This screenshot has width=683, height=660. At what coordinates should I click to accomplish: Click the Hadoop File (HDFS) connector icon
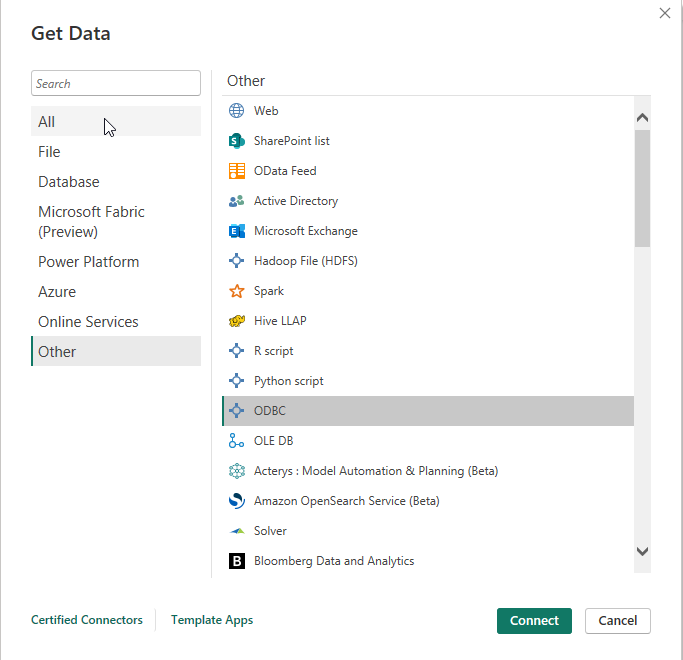[237, 261]
